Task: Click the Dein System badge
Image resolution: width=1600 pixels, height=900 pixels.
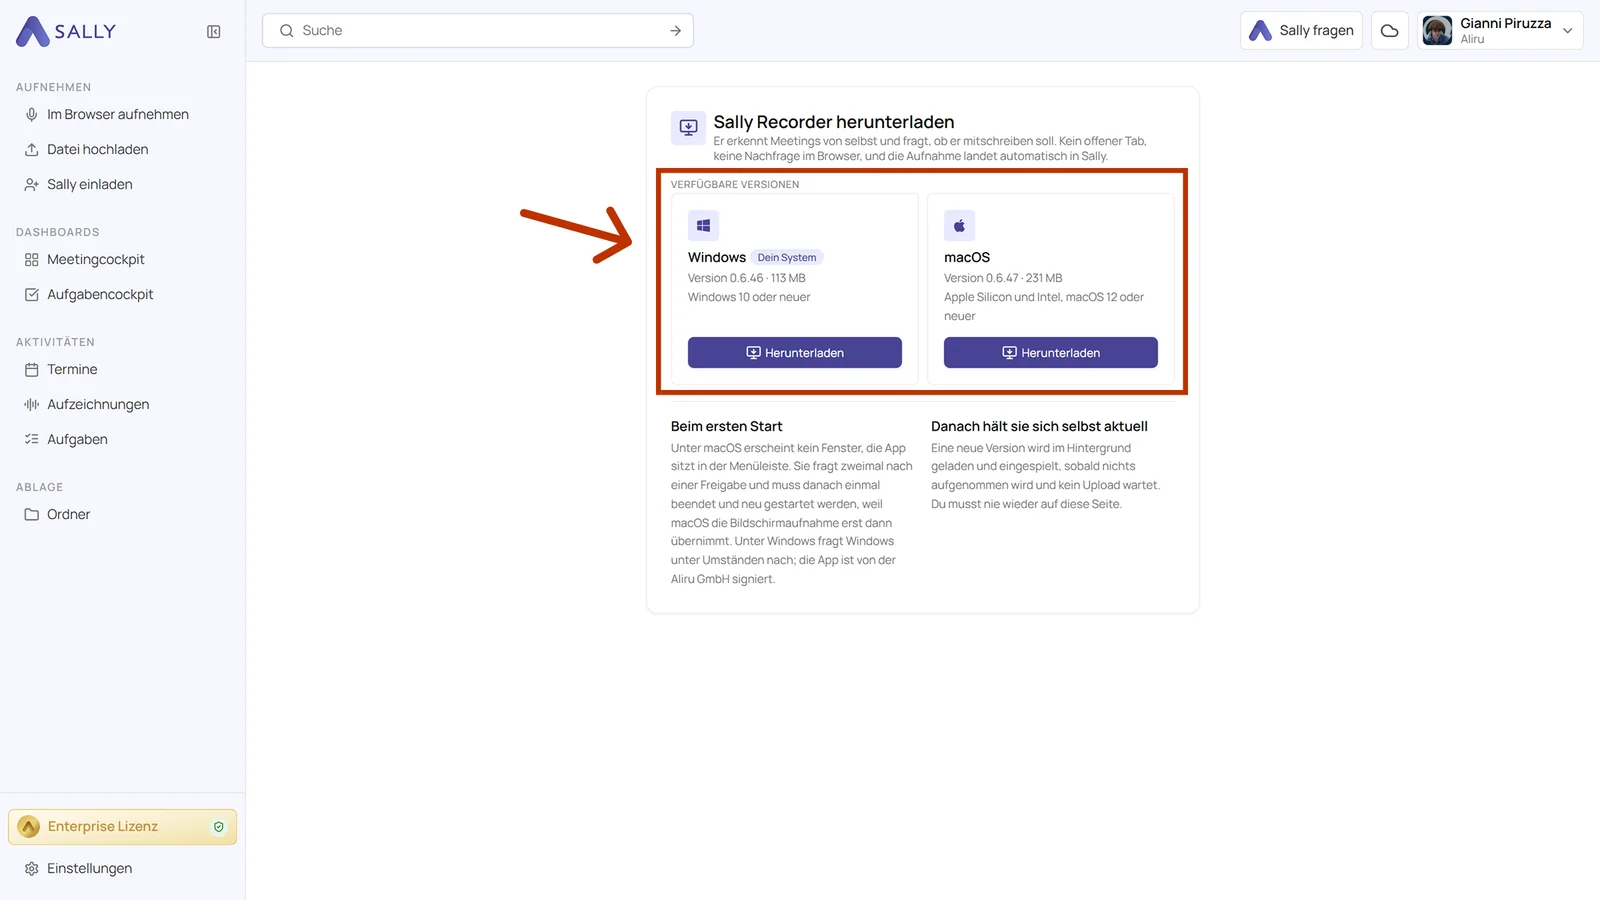Action: (787, 258)
